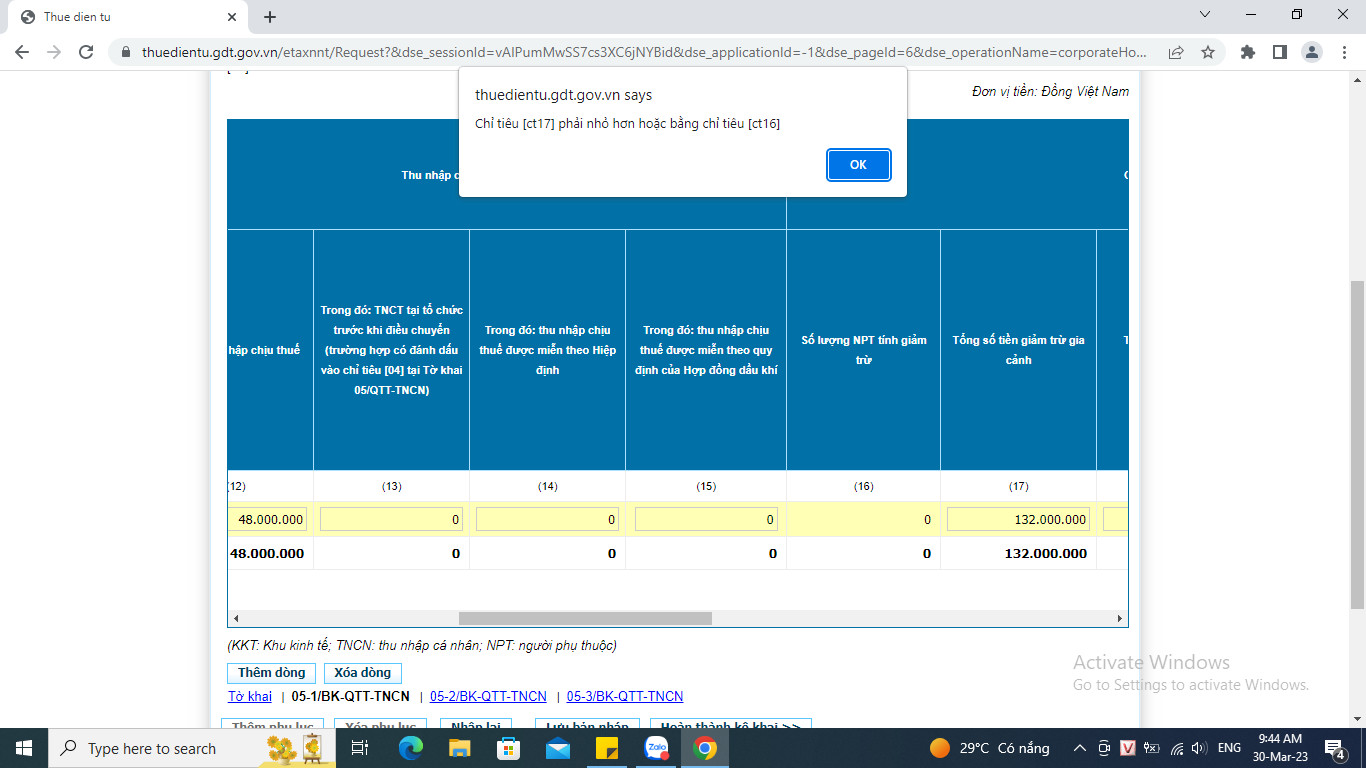The width and height of the screenshot is (1366, 768).
Task: Open the Chrome profile avatar
Action: point(1312,52)
